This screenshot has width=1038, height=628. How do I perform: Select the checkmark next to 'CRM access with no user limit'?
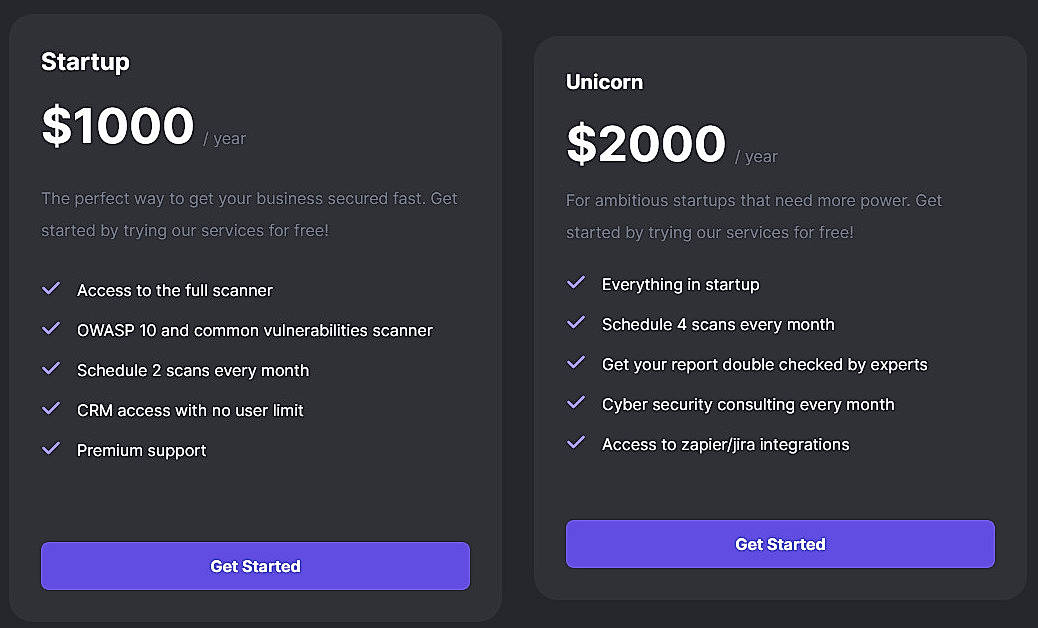tap(51, 409)
